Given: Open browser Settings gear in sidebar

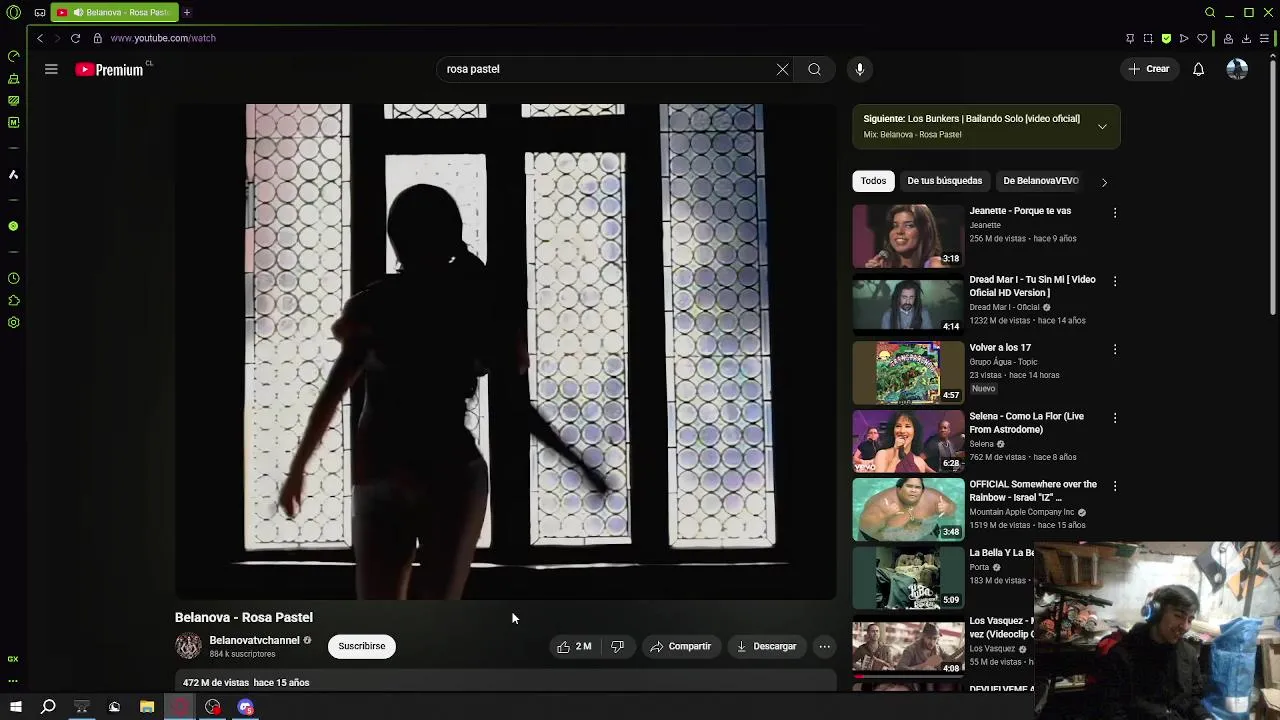Looking at the screenshot, I should 13,322.
